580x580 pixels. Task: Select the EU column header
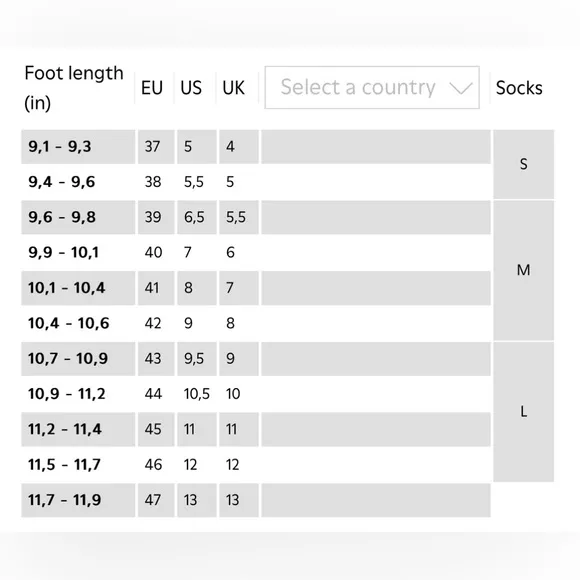click(152, 88)
